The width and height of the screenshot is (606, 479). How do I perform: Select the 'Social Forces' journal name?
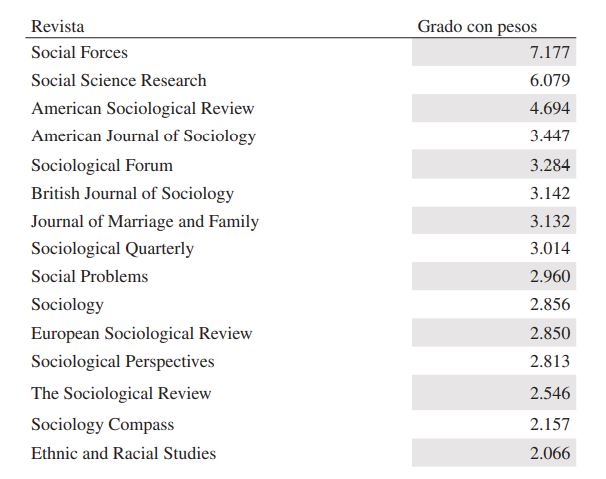pos(80,52)
